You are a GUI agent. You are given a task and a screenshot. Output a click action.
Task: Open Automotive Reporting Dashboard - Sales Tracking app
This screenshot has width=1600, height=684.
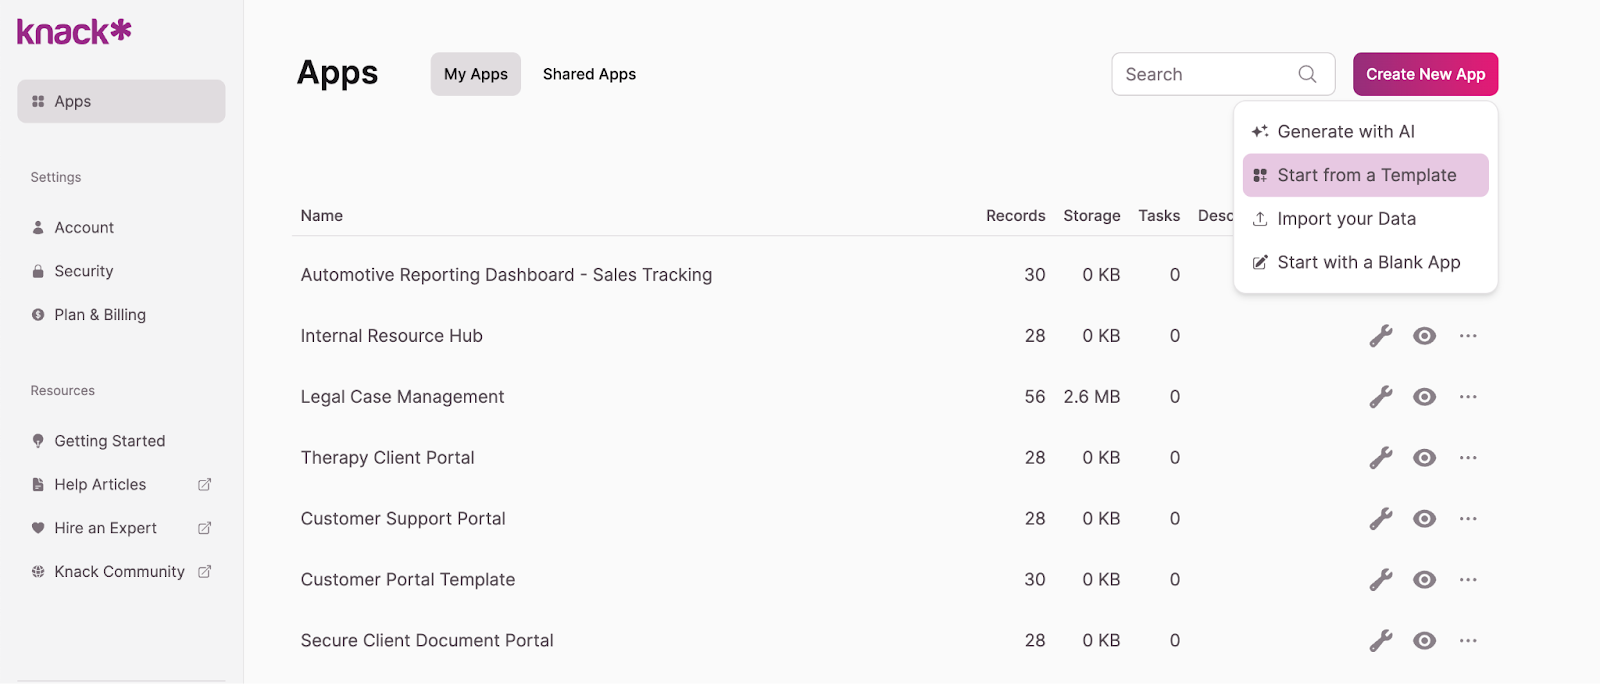(x=506, y=275)
